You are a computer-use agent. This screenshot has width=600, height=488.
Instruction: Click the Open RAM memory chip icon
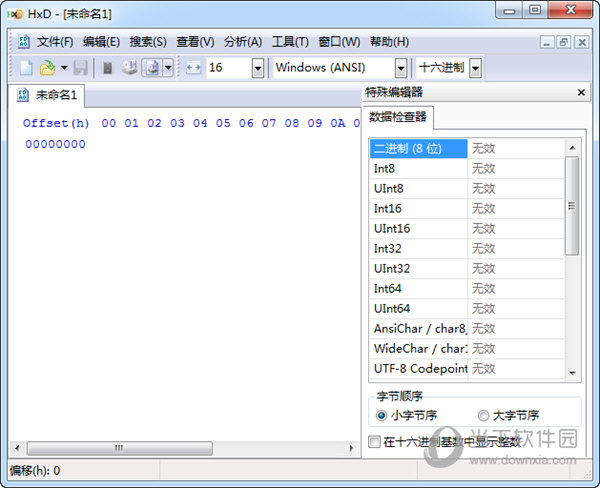(x=108, y=68)
